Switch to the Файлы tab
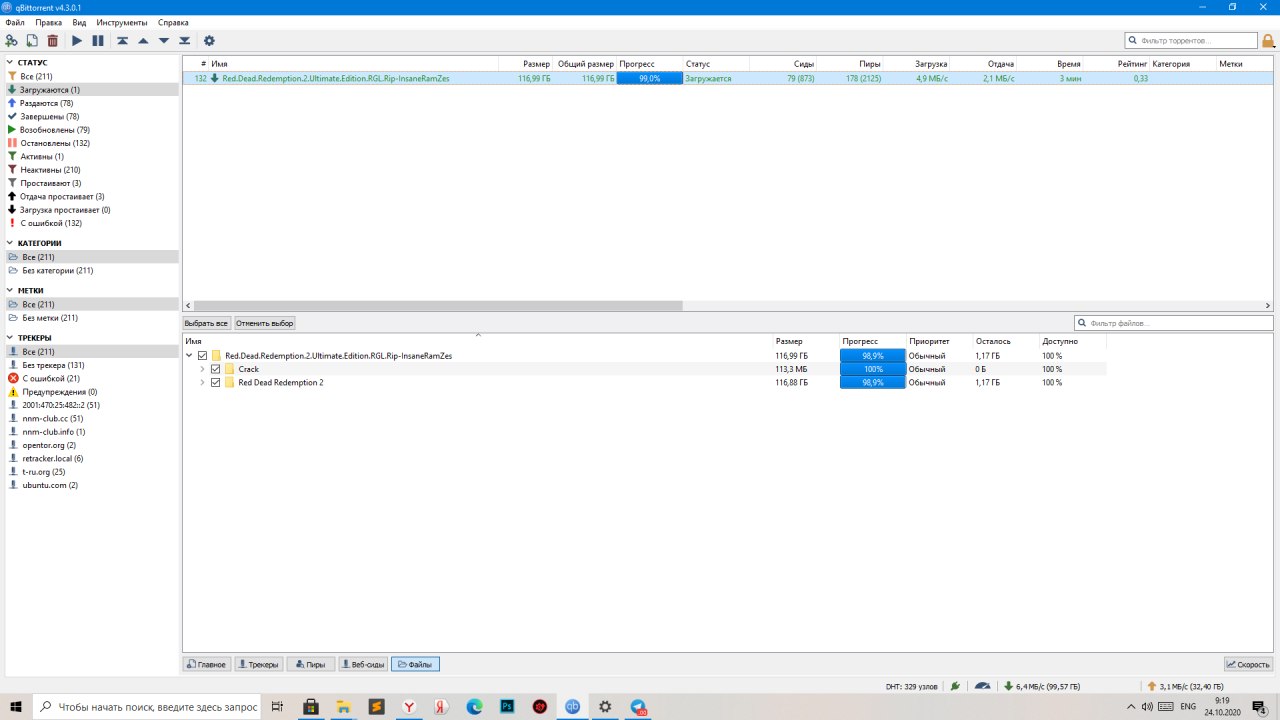Screen dimensions: 1280x720 (415, 664)
